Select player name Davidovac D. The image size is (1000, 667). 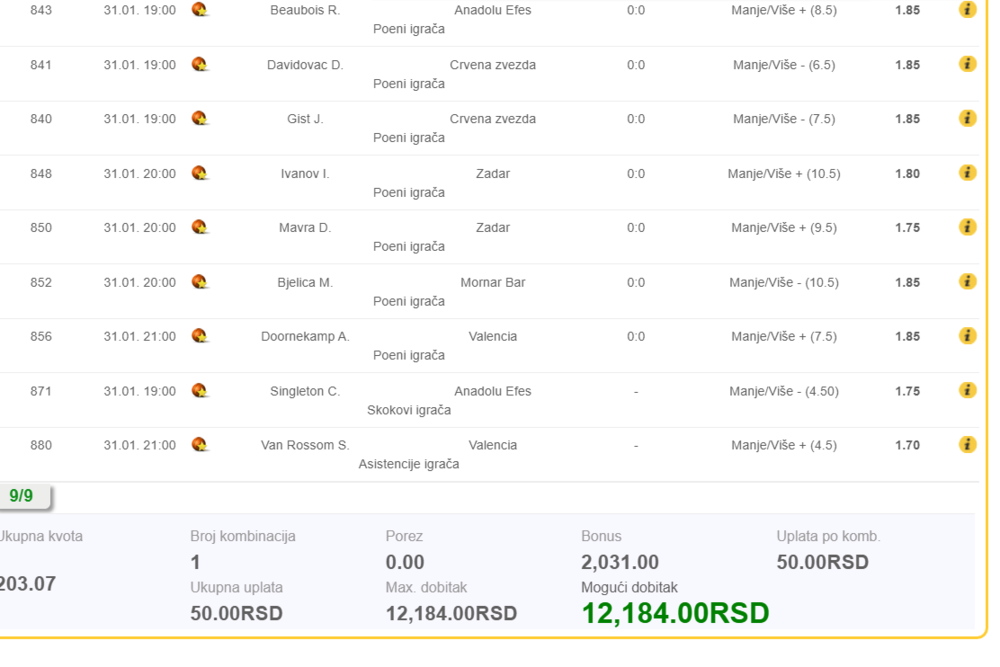(305, 65)
